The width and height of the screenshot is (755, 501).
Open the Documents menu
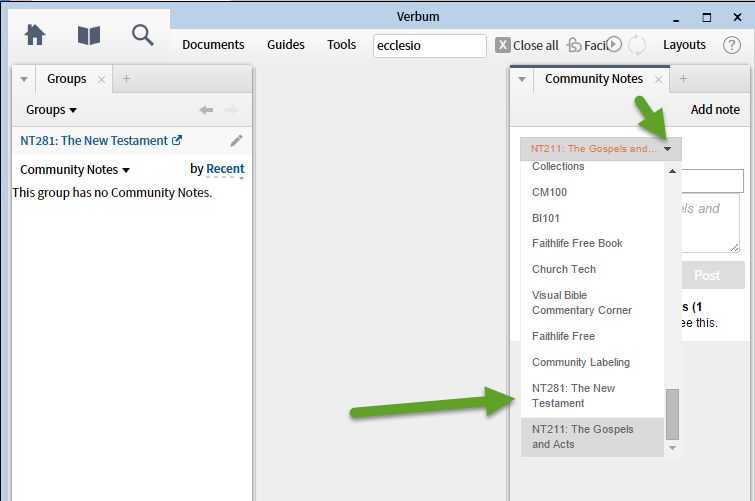[213, 45]
